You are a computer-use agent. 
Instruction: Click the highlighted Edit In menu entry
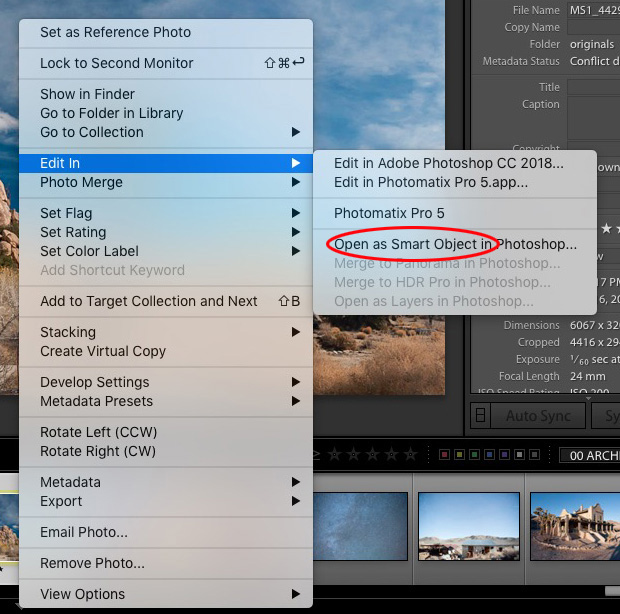coord(166,163)
